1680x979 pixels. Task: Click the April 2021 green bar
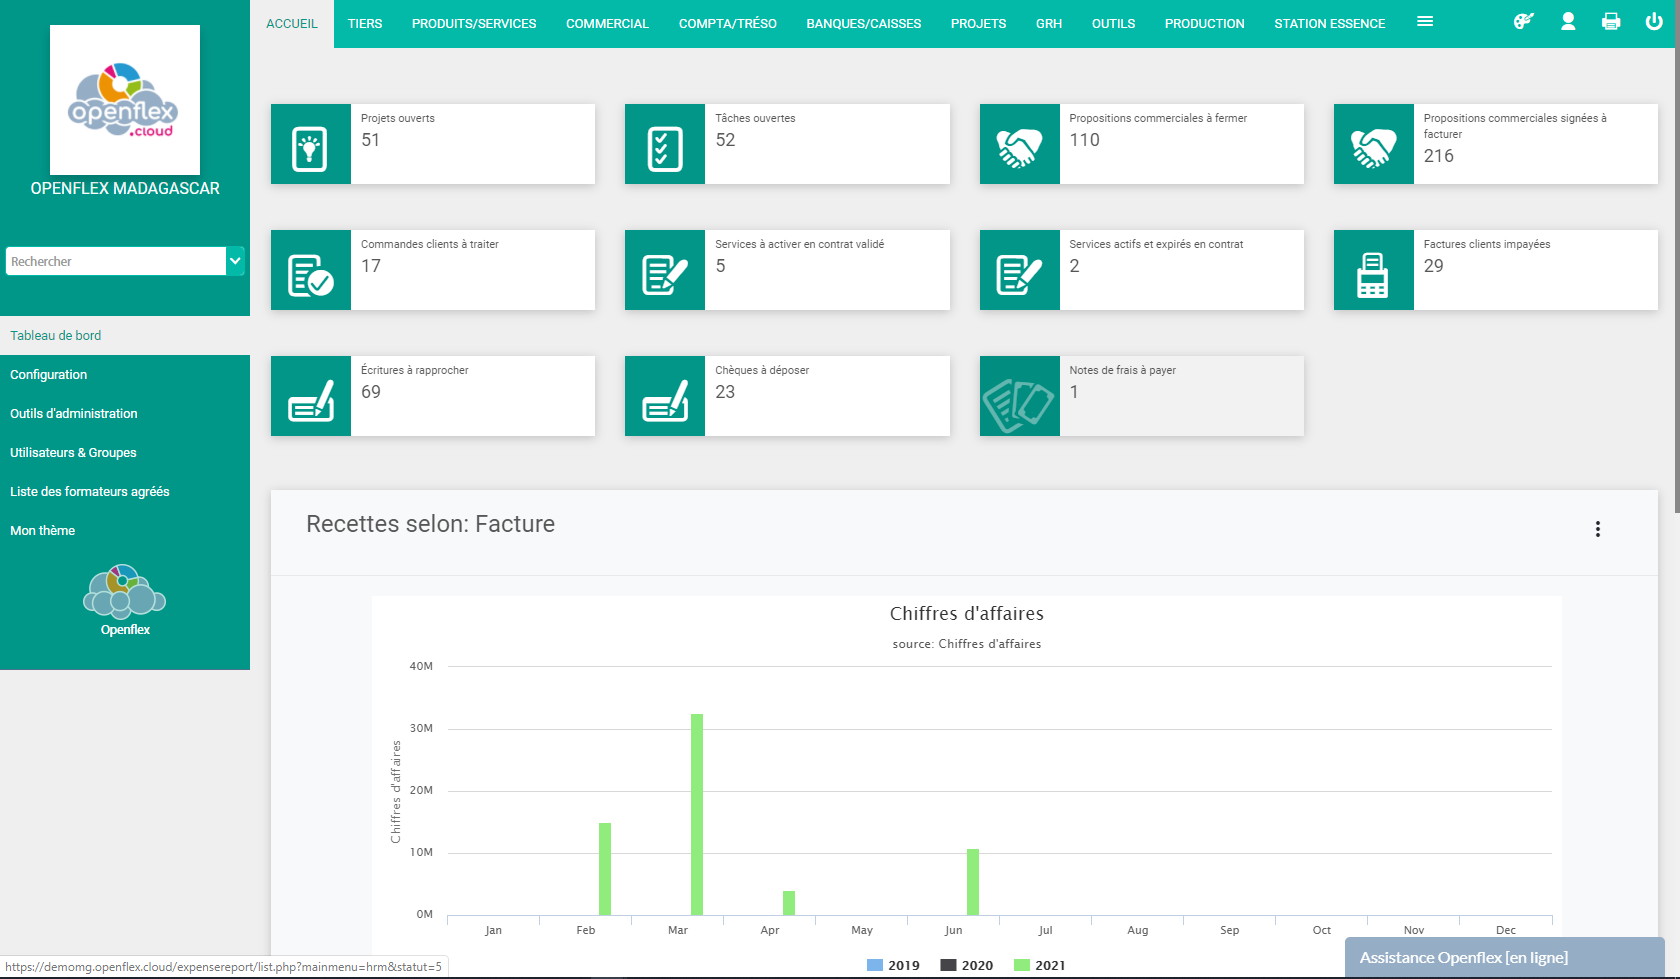(789, 903)
